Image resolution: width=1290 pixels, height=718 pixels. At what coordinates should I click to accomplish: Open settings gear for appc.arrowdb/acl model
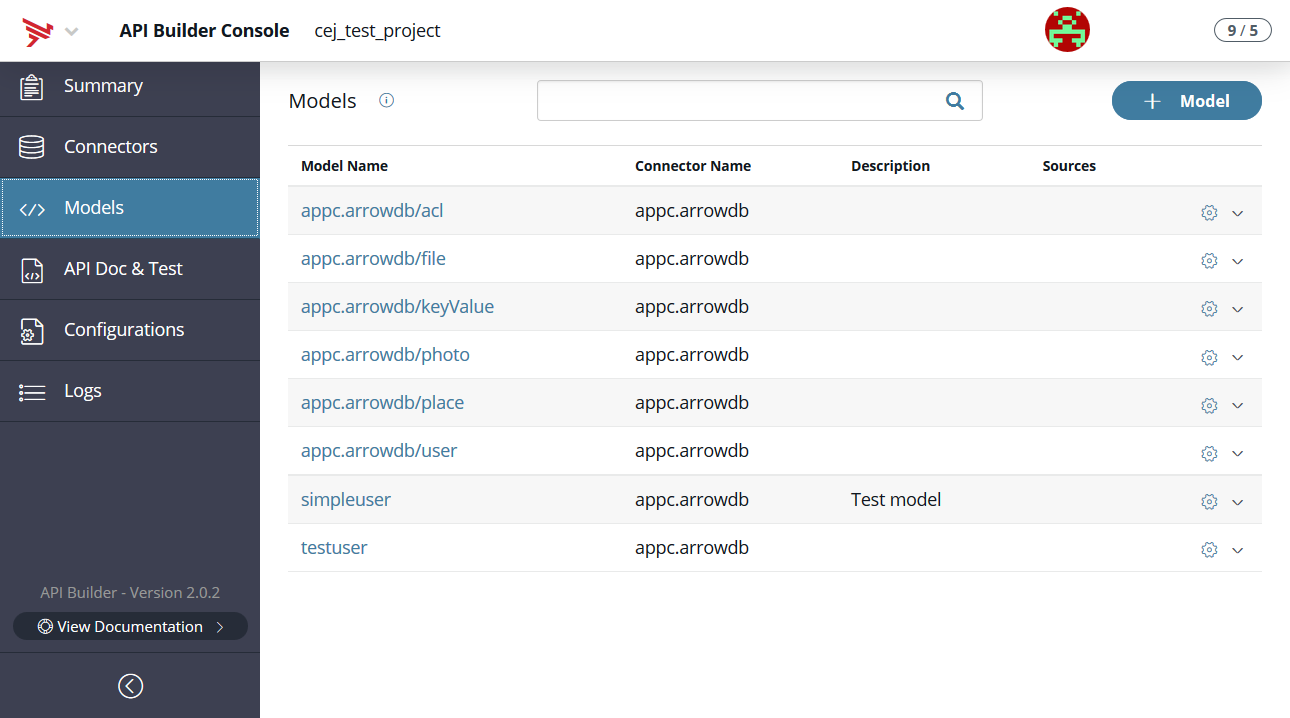(1209, 212)
